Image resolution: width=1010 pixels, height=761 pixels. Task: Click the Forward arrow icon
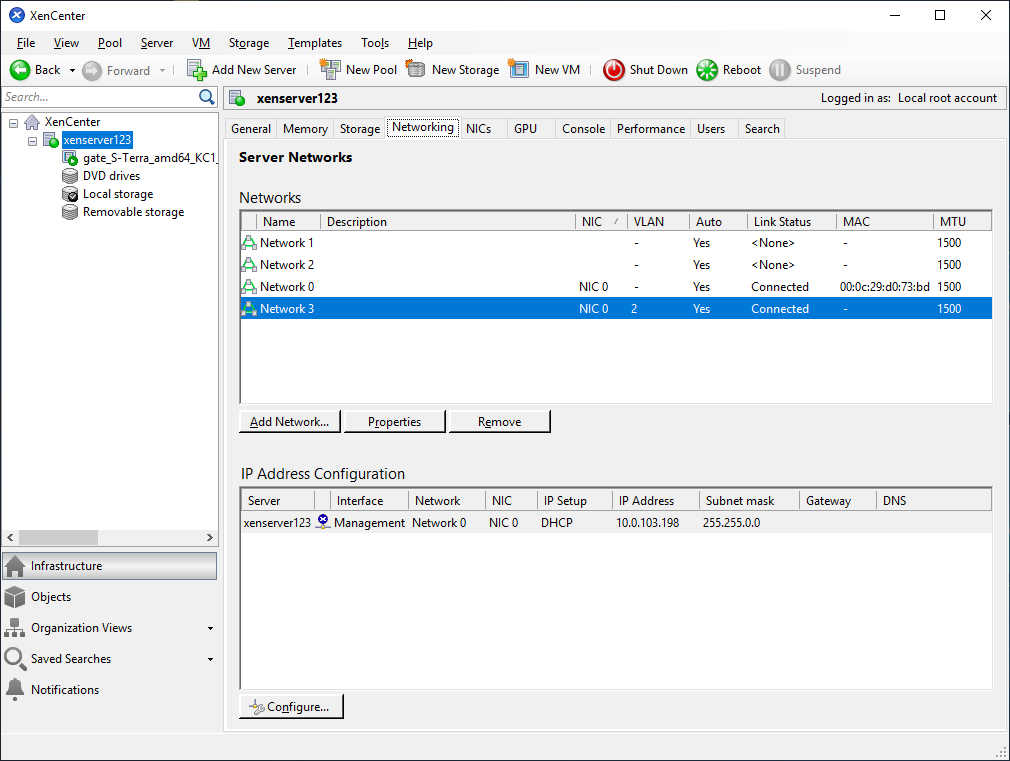tap(92, 70)
